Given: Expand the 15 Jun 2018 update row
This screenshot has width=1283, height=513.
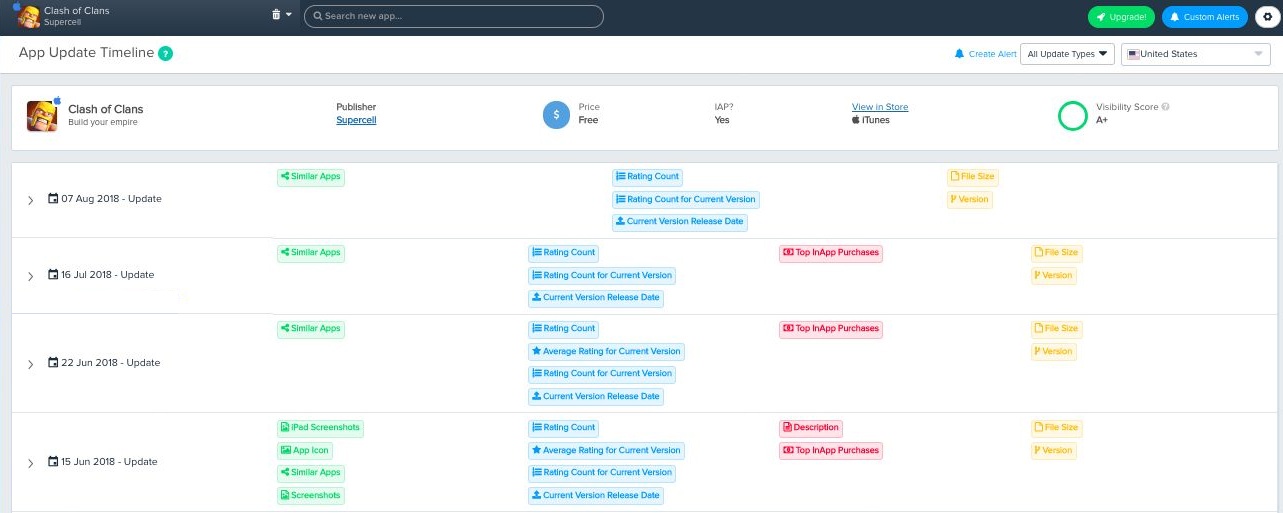Looking at the screenshot, I should pos(31,463).
